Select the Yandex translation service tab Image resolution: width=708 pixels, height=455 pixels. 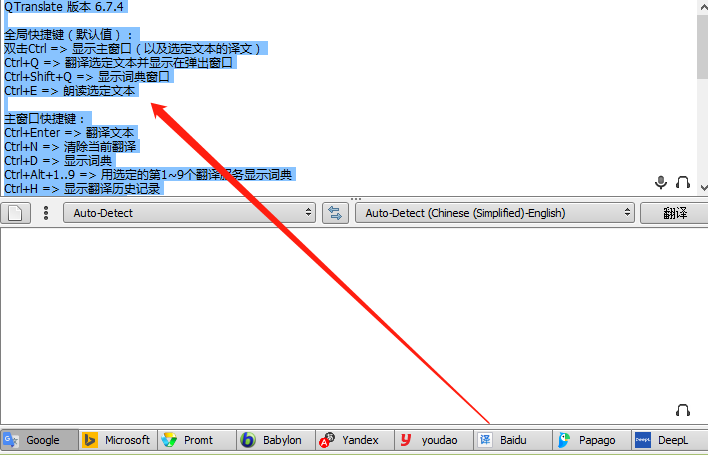[355, 440]
